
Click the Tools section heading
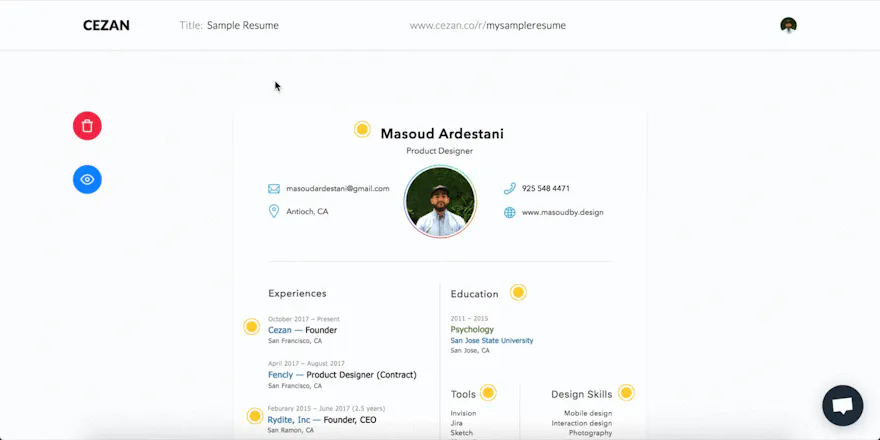tap(463, 395)
